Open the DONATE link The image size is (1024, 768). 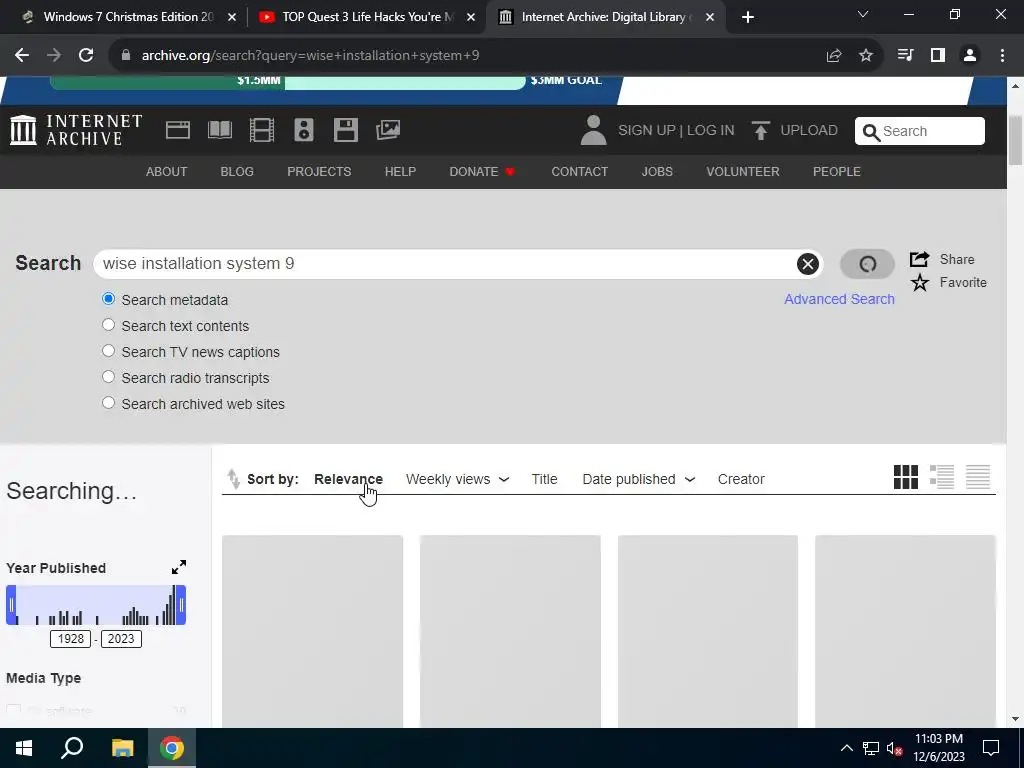[482, 172]
